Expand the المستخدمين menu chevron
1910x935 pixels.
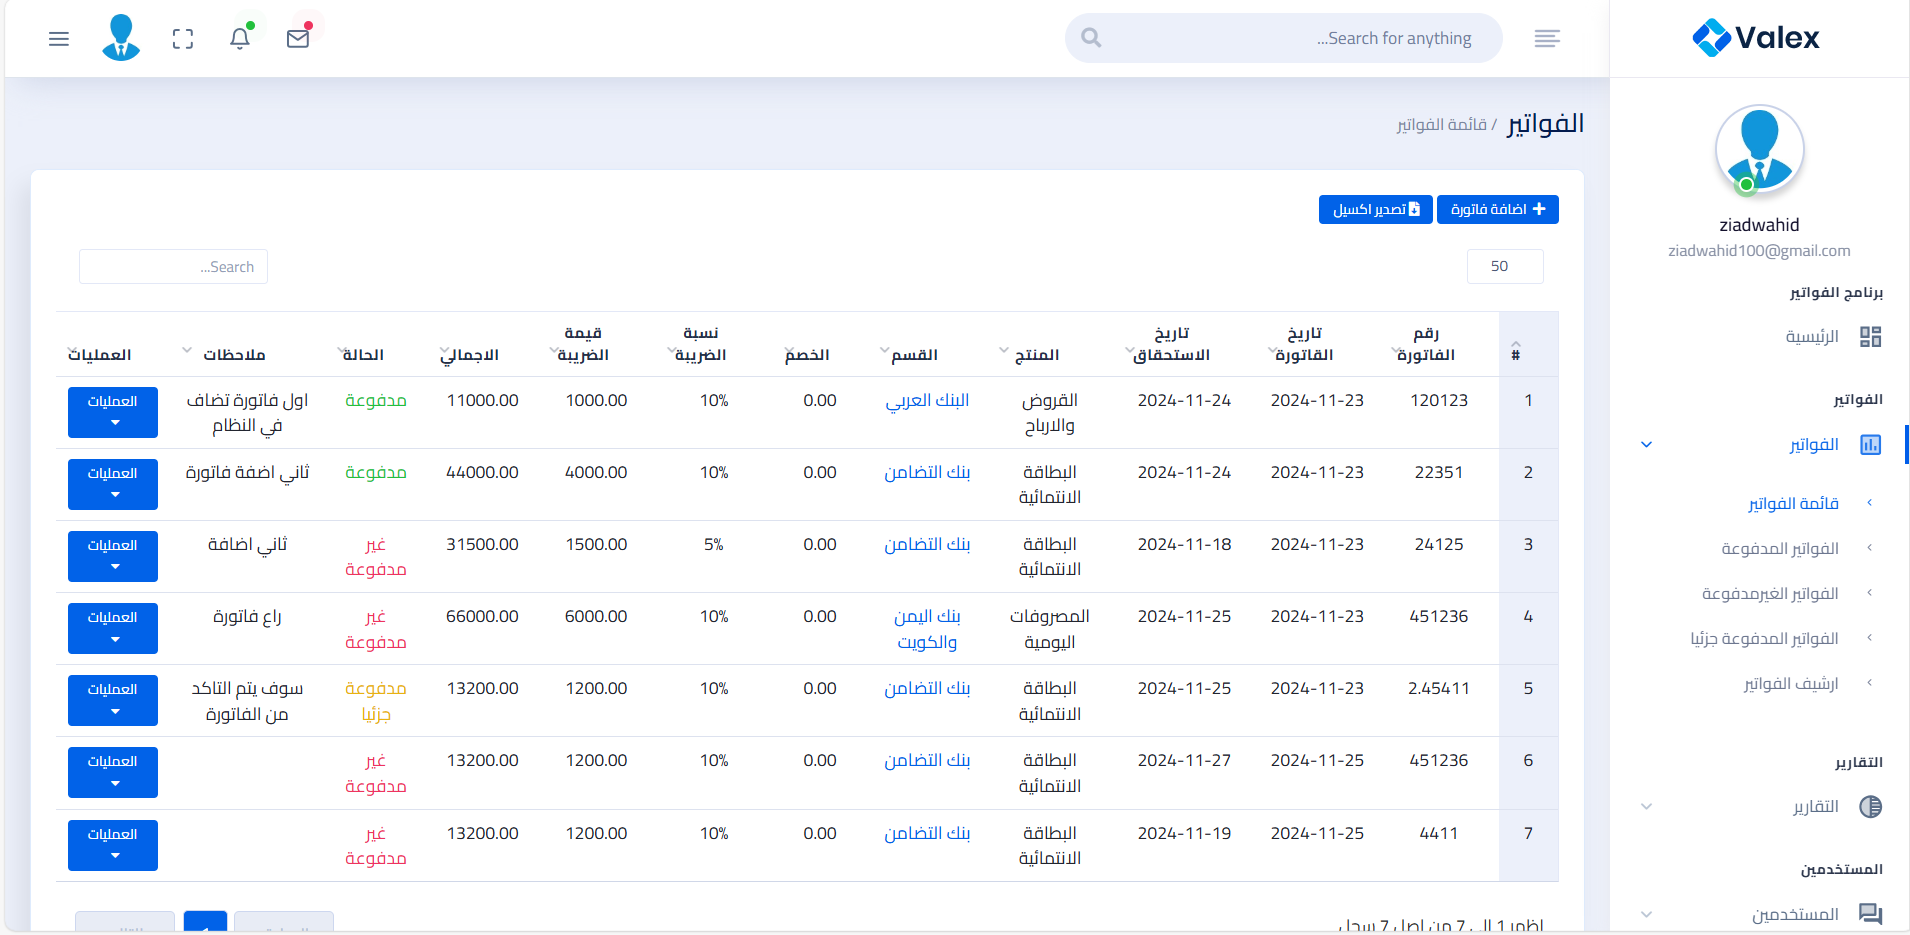(x=1647, y=914)
